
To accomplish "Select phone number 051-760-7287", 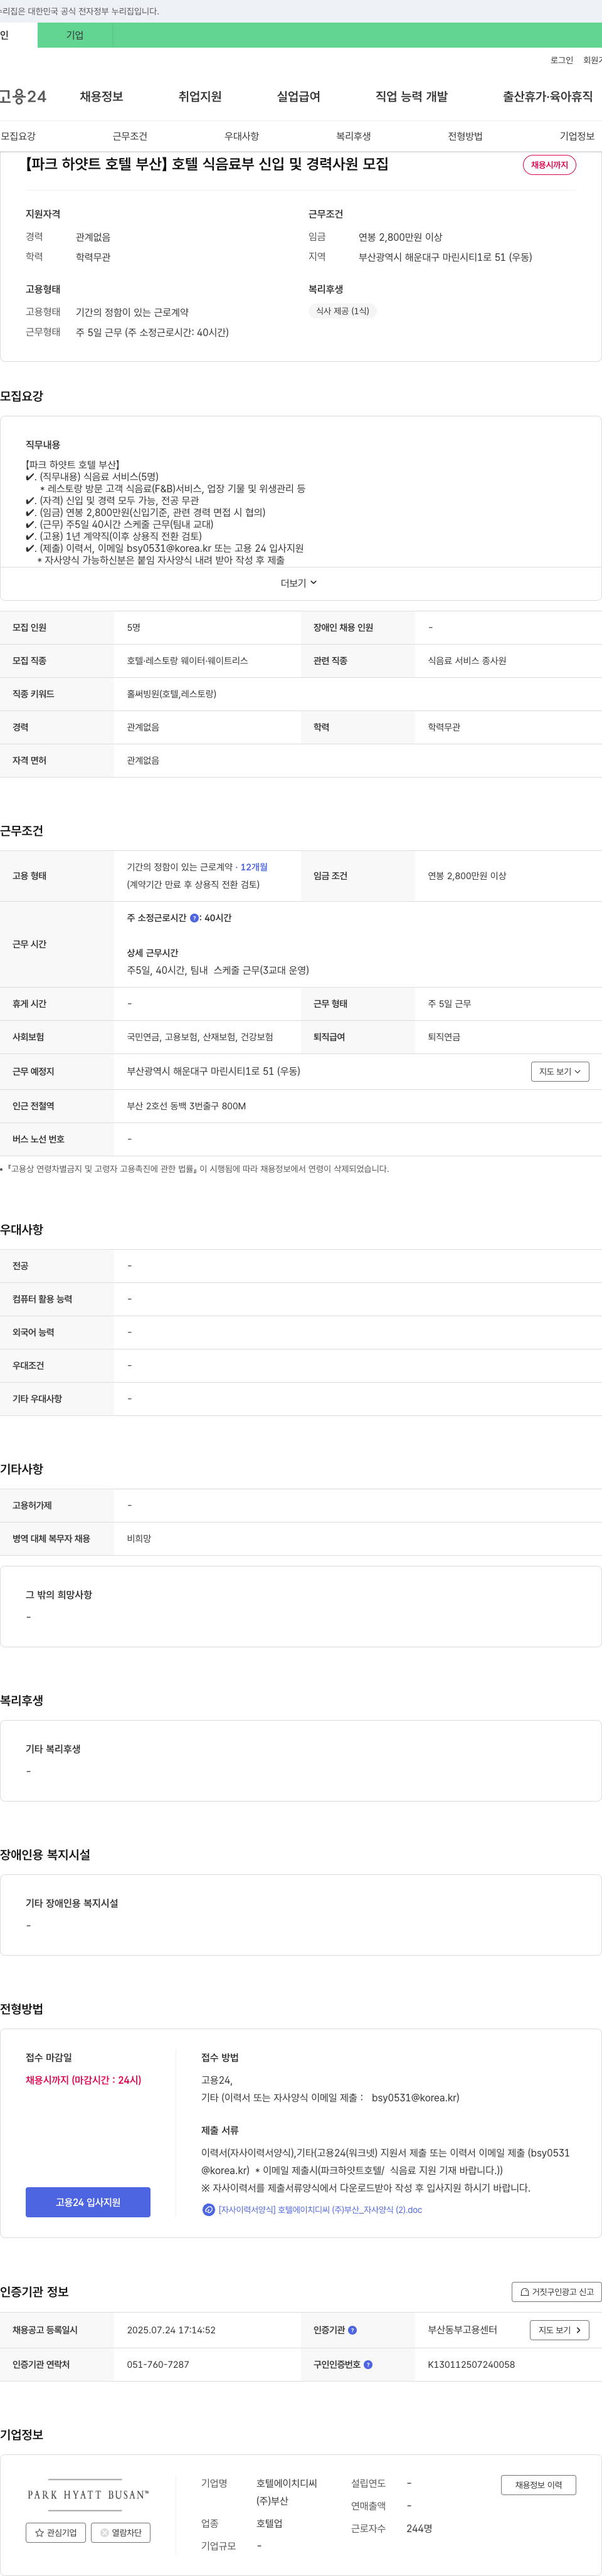I will coord(158,2365).
